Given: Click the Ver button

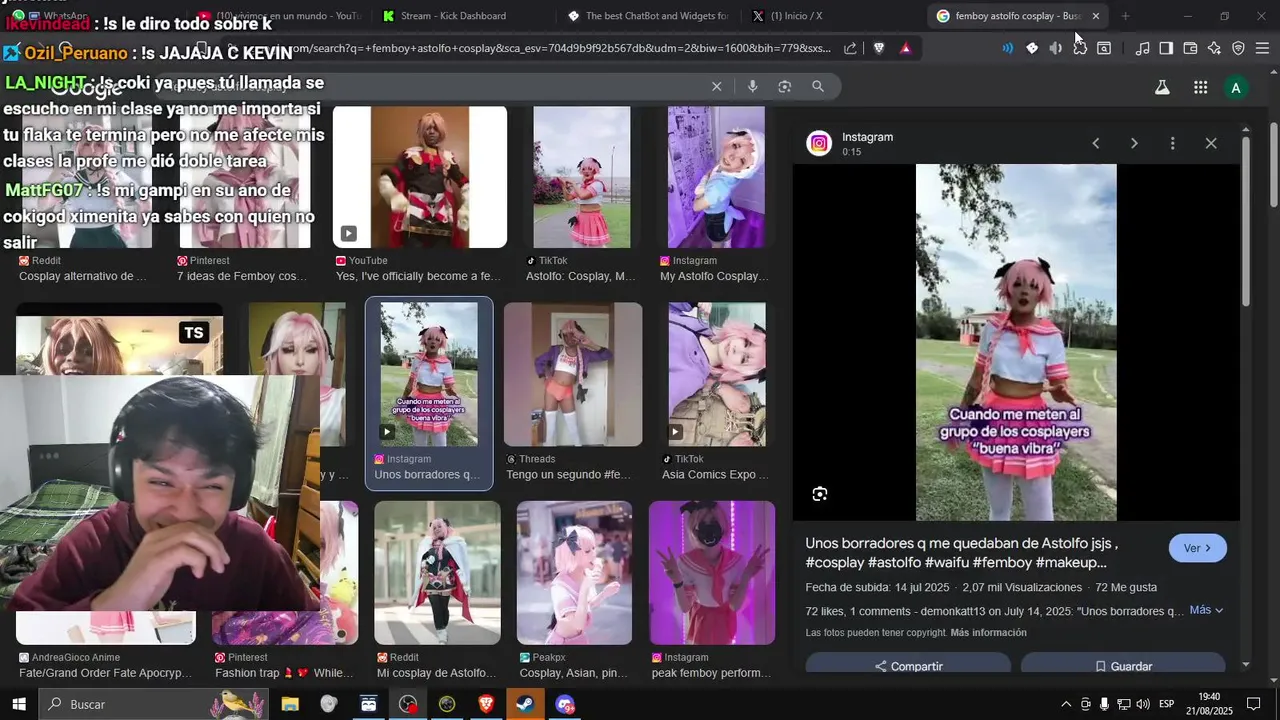Looking at the screenshot, I should pos(1197,548).
